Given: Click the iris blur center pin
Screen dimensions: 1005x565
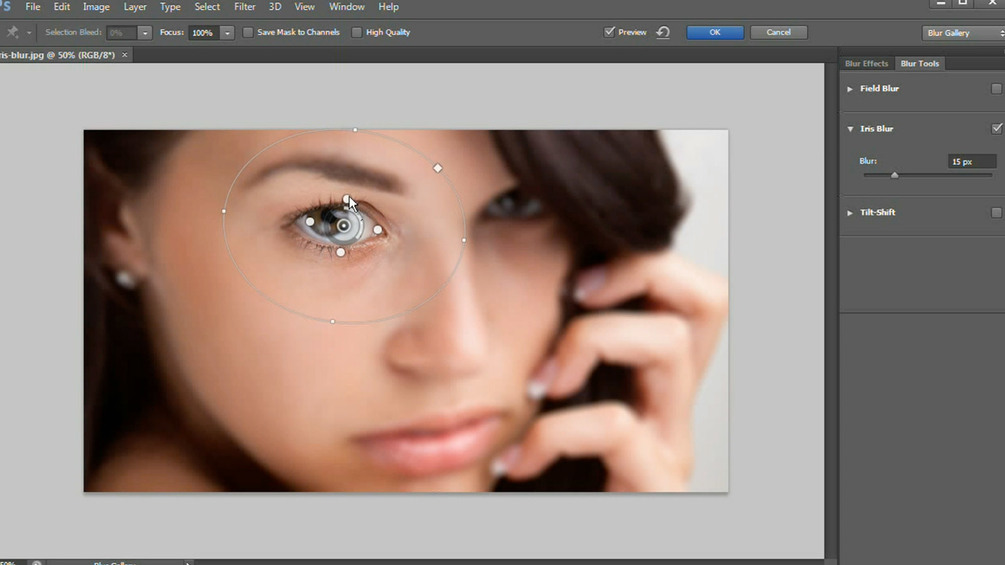Looking at the screenshot, I should pyautogui.click(x=344, y=225).
